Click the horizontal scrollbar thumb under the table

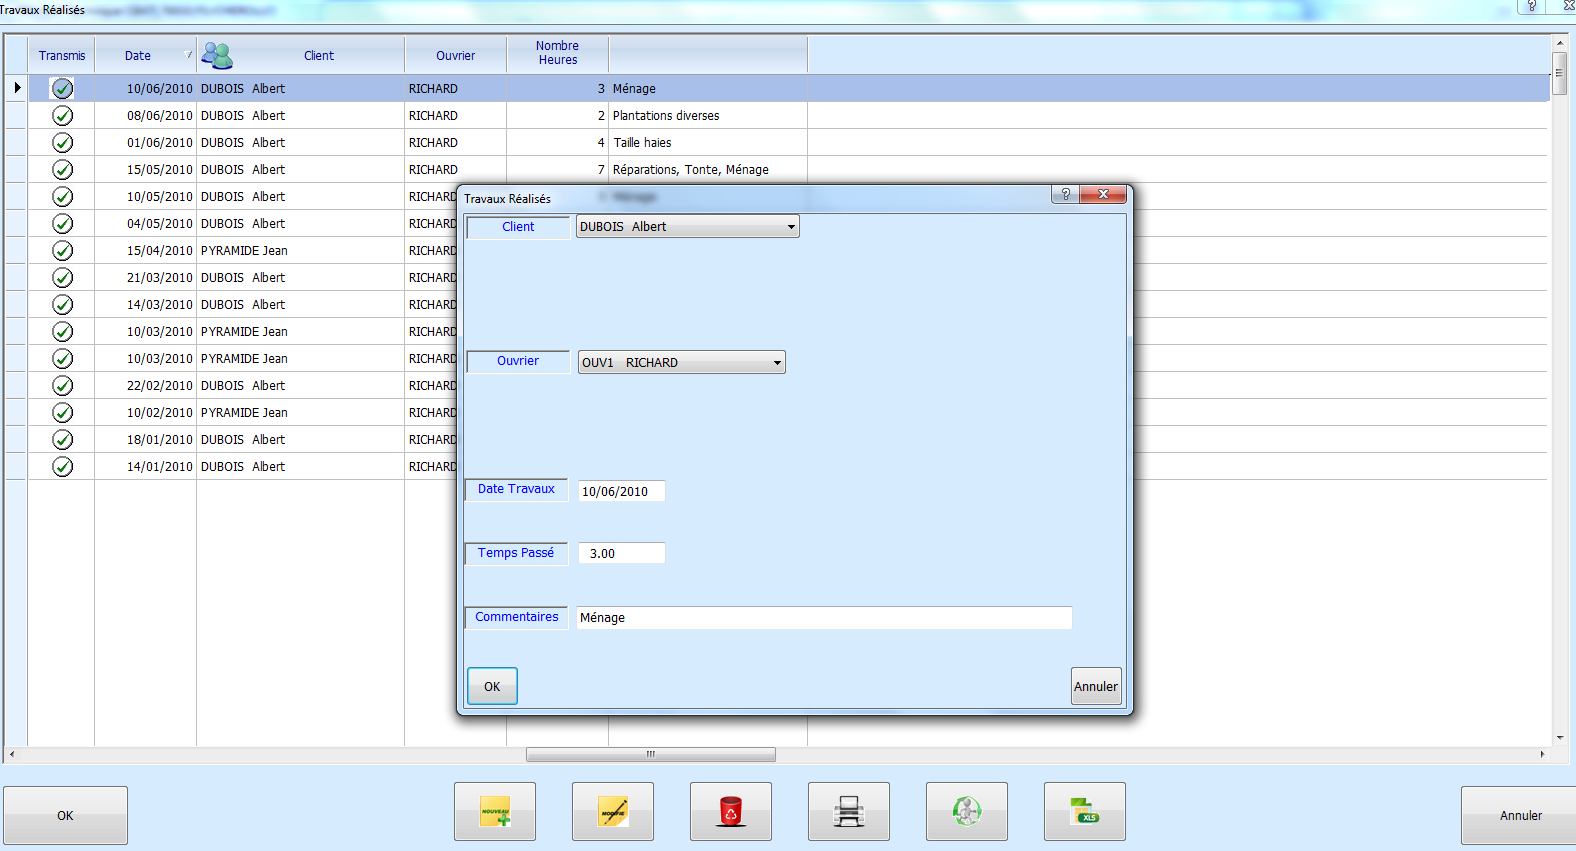click(x=650, y=754)
